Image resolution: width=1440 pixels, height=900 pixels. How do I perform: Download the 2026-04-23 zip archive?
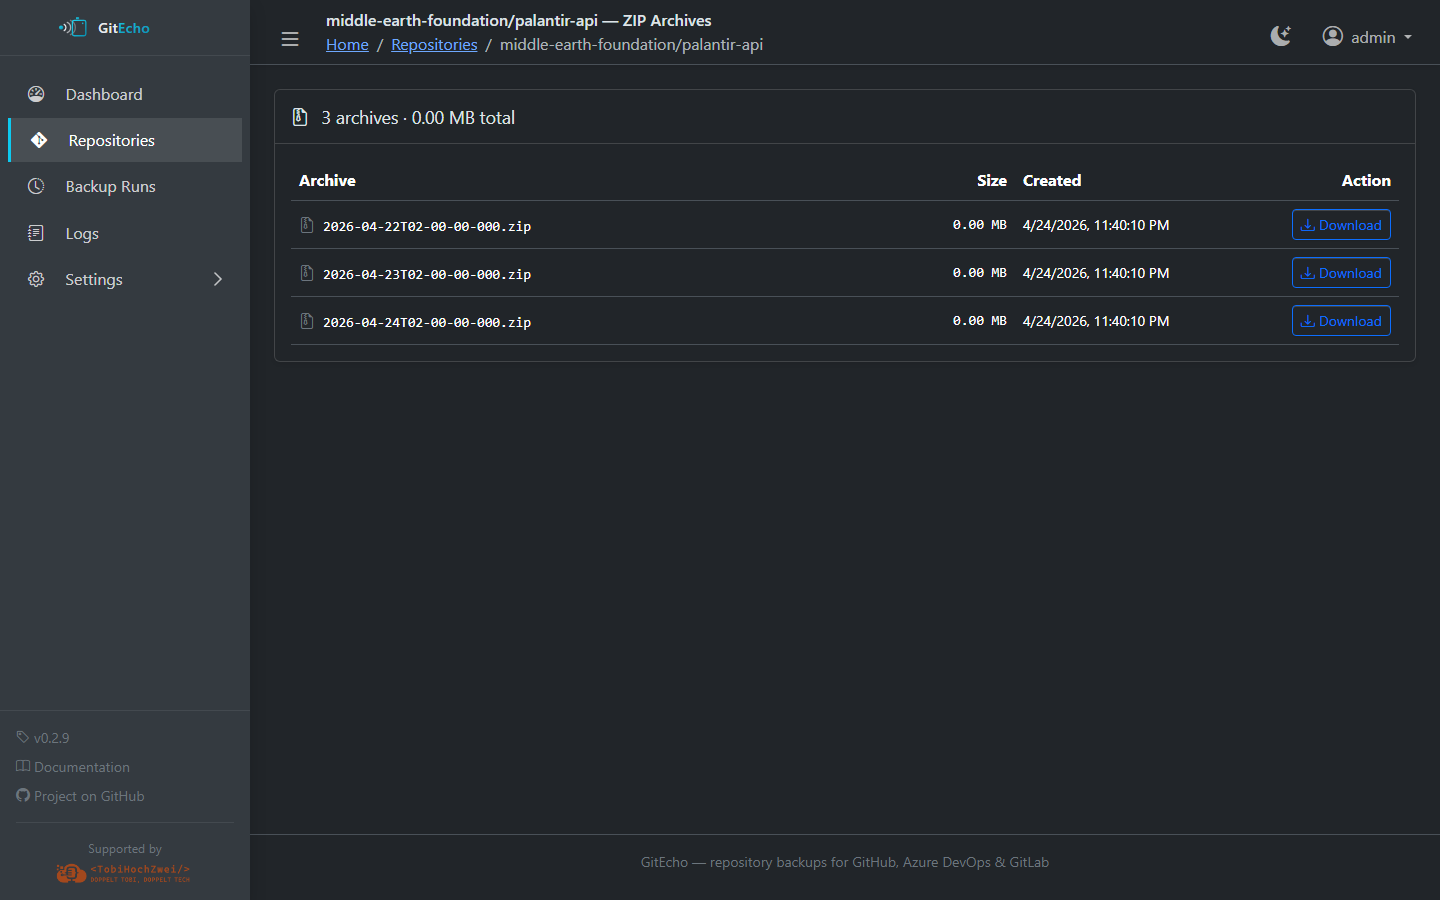point(1340,273)
